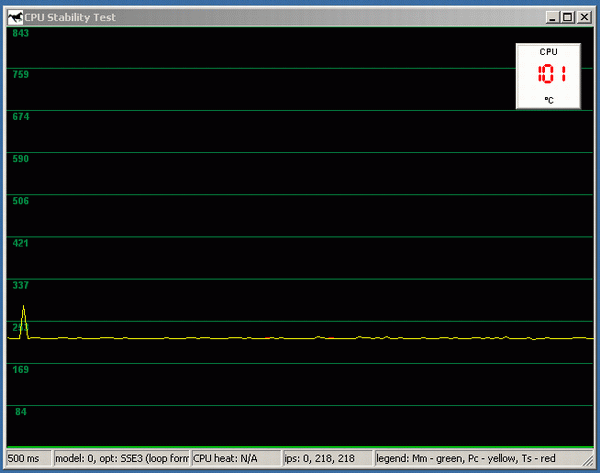Click the model and SSE3 status panel
600x473 pixels.
coord(121,458)
